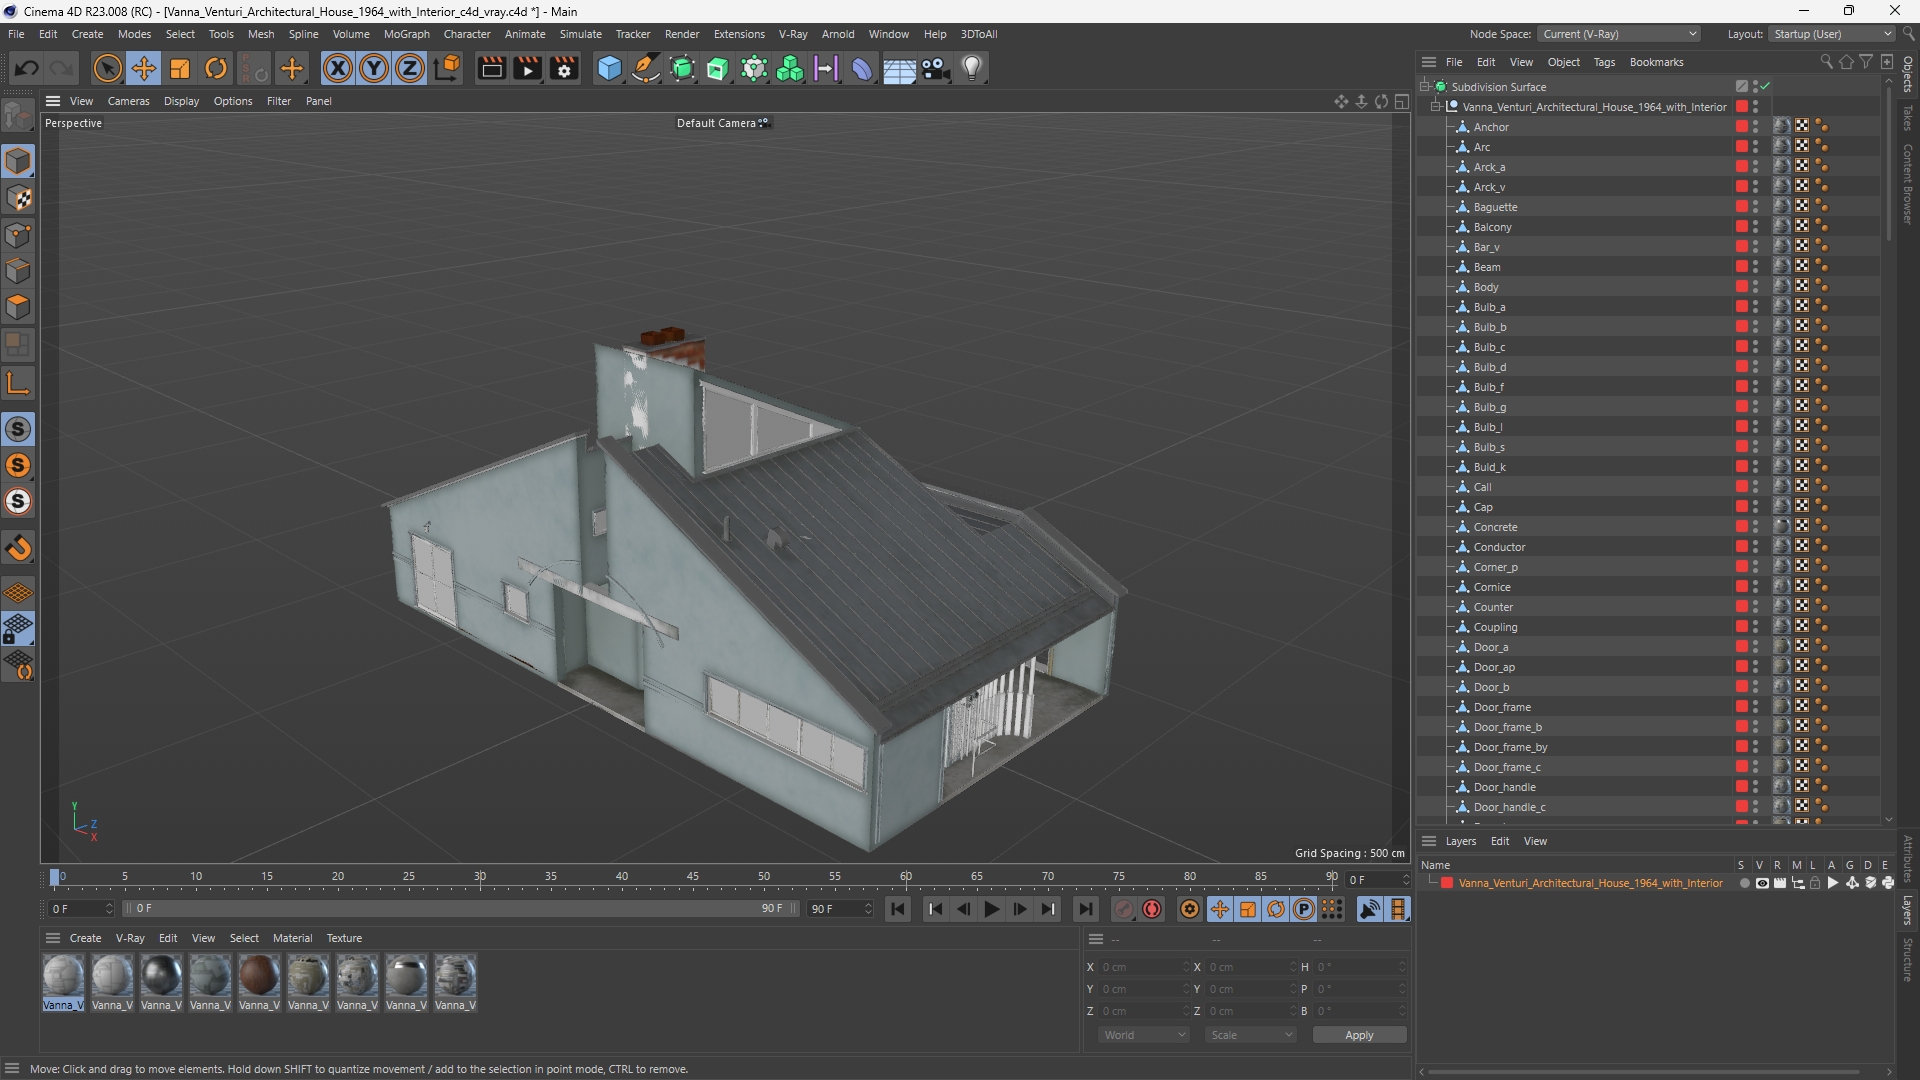Toggle Y axis lock
Viewport: 1920px width, 1080px height.
pos(374,68)
